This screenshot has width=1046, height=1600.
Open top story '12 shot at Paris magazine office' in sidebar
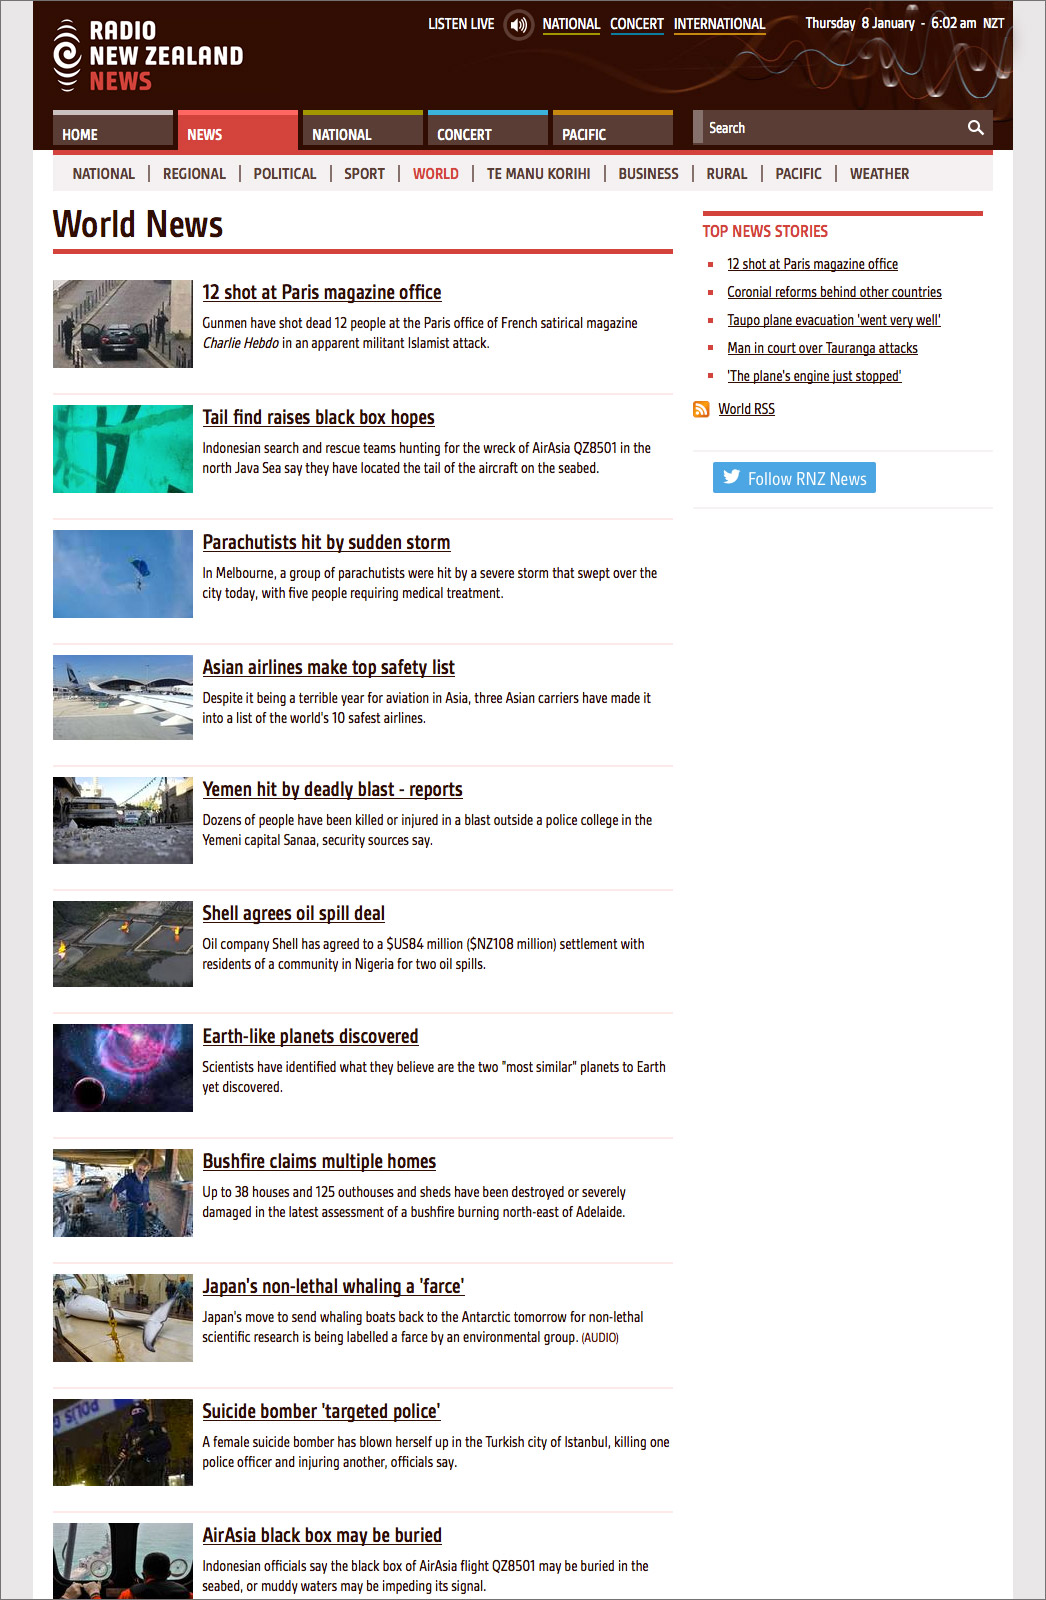[x=813, y=264]
